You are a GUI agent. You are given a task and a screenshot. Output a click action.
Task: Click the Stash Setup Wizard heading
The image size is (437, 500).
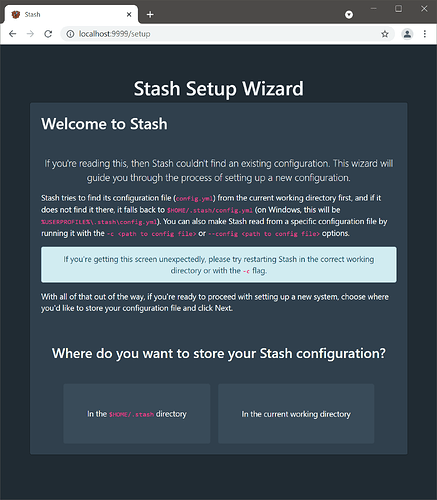pos(219,89)
